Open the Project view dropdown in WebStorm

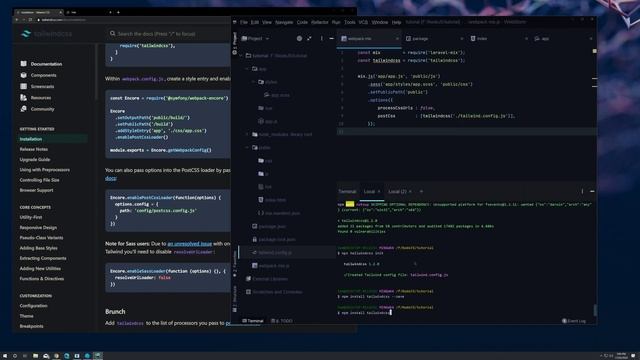pyautogui.click(x=256, y=38)
